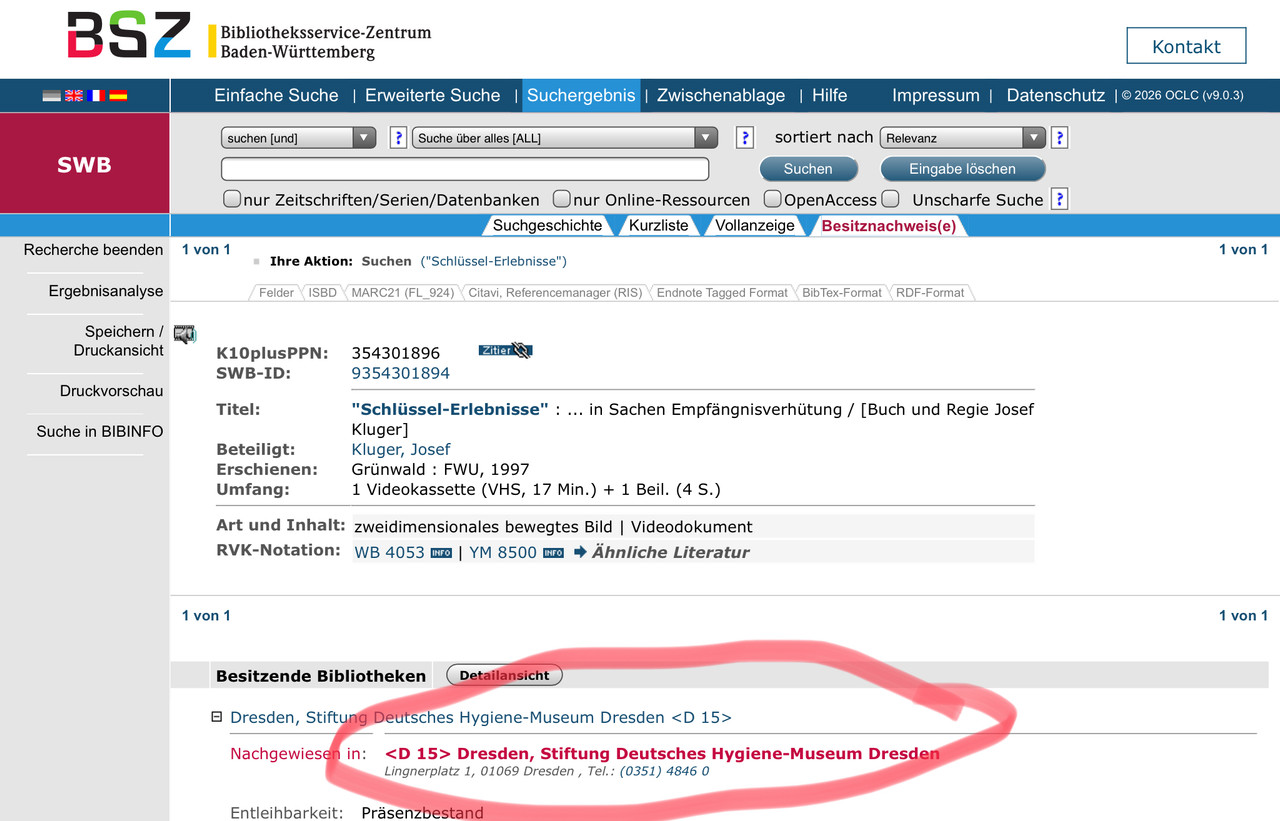Switch to the Kurzliste tab

(x=658, y=225)
